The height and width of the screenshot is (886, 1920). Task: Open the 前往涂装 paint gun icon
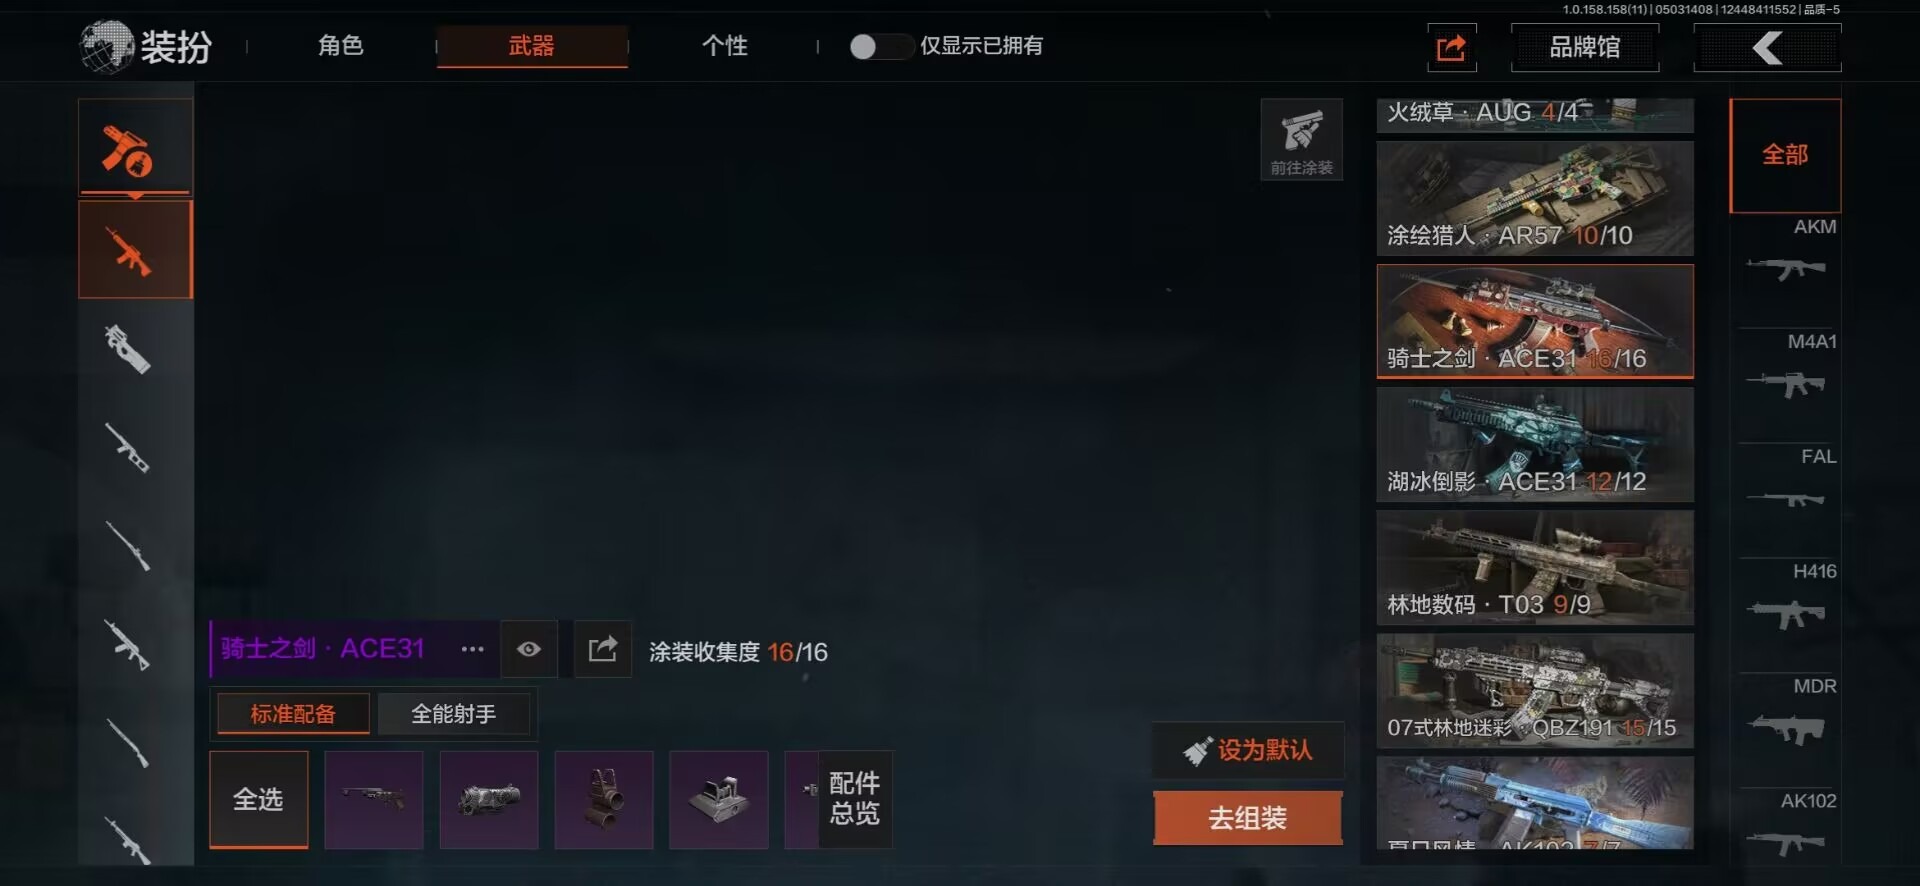coord(1301,139)
